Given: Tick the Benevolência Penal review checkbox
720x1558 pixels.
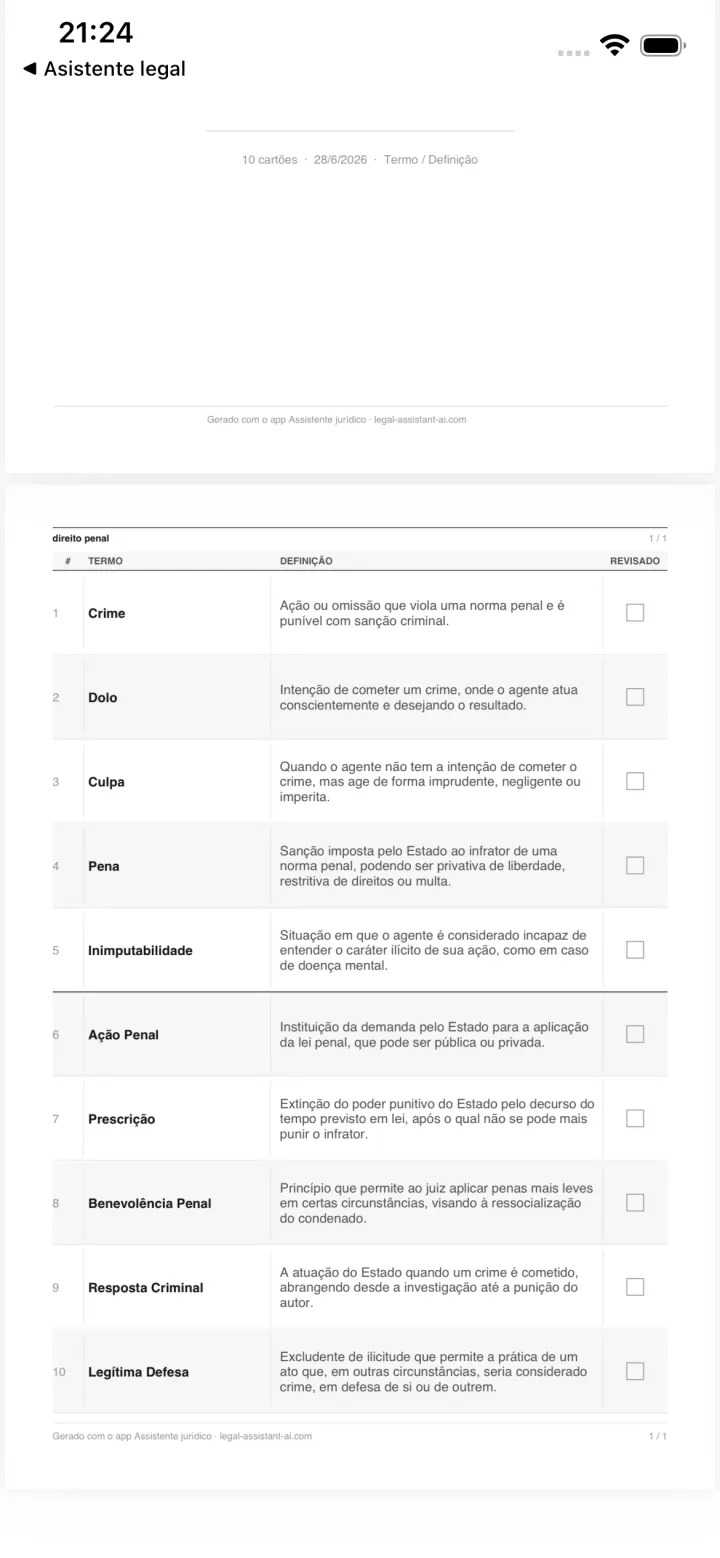Looking at the screenshot, I should point(635,1203).
